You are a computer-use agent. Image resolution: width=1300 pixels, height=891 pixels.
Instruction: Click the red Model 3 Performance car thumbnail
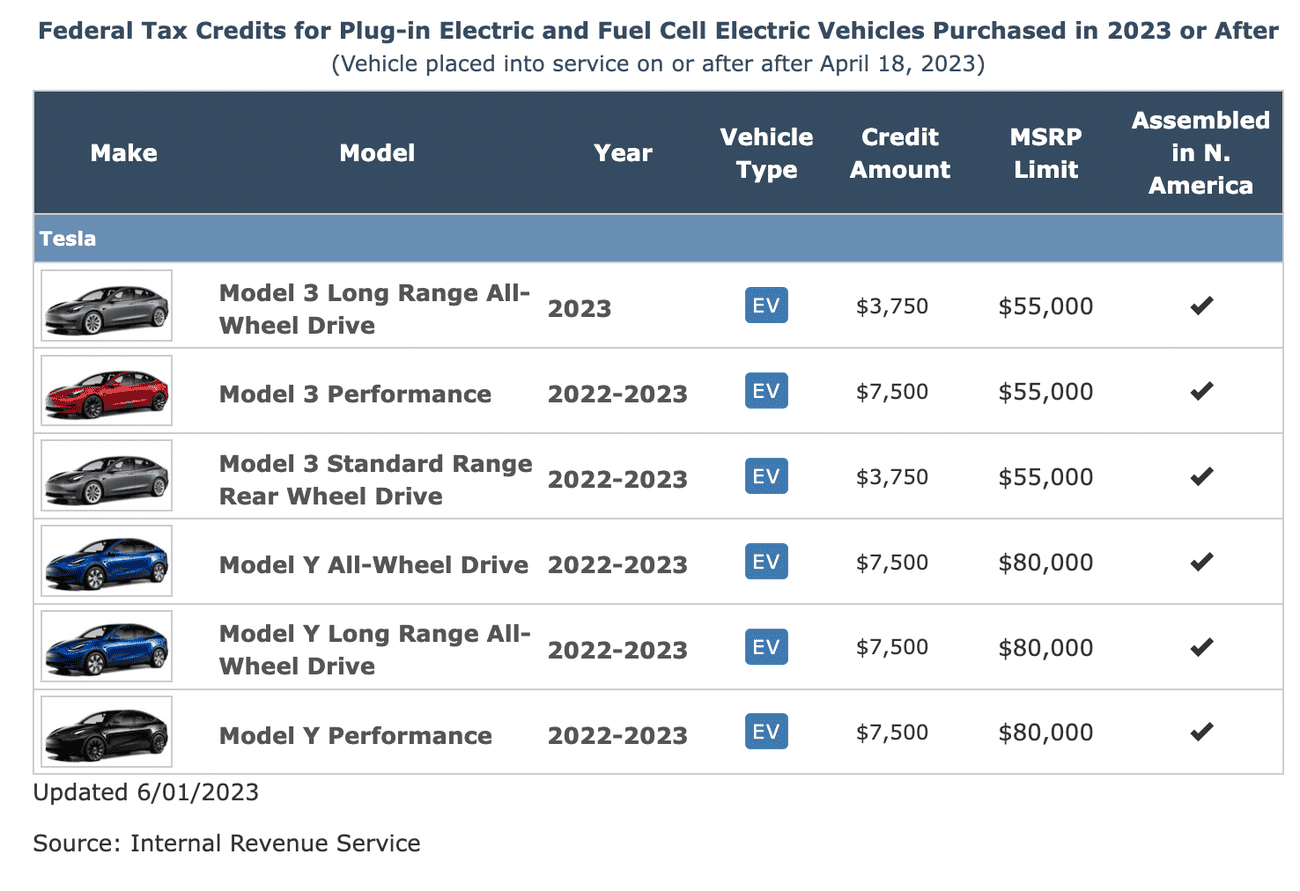tap(106, 391)
